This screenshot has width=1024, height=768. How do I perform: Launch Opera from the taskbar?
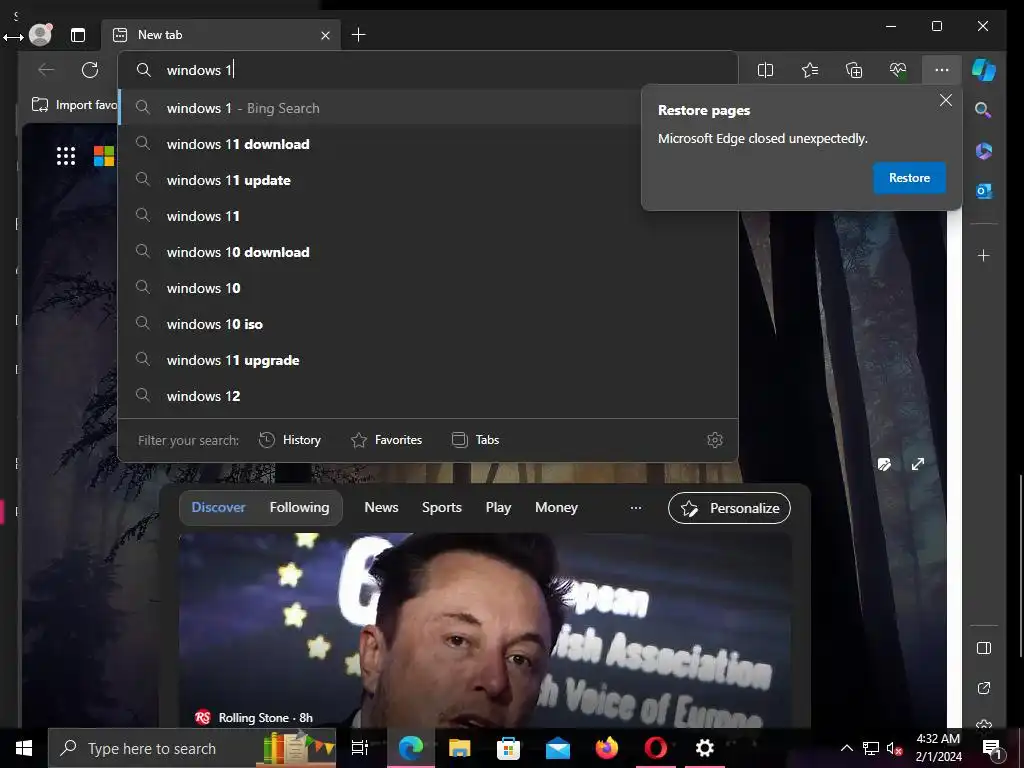[x=656, y=748]
